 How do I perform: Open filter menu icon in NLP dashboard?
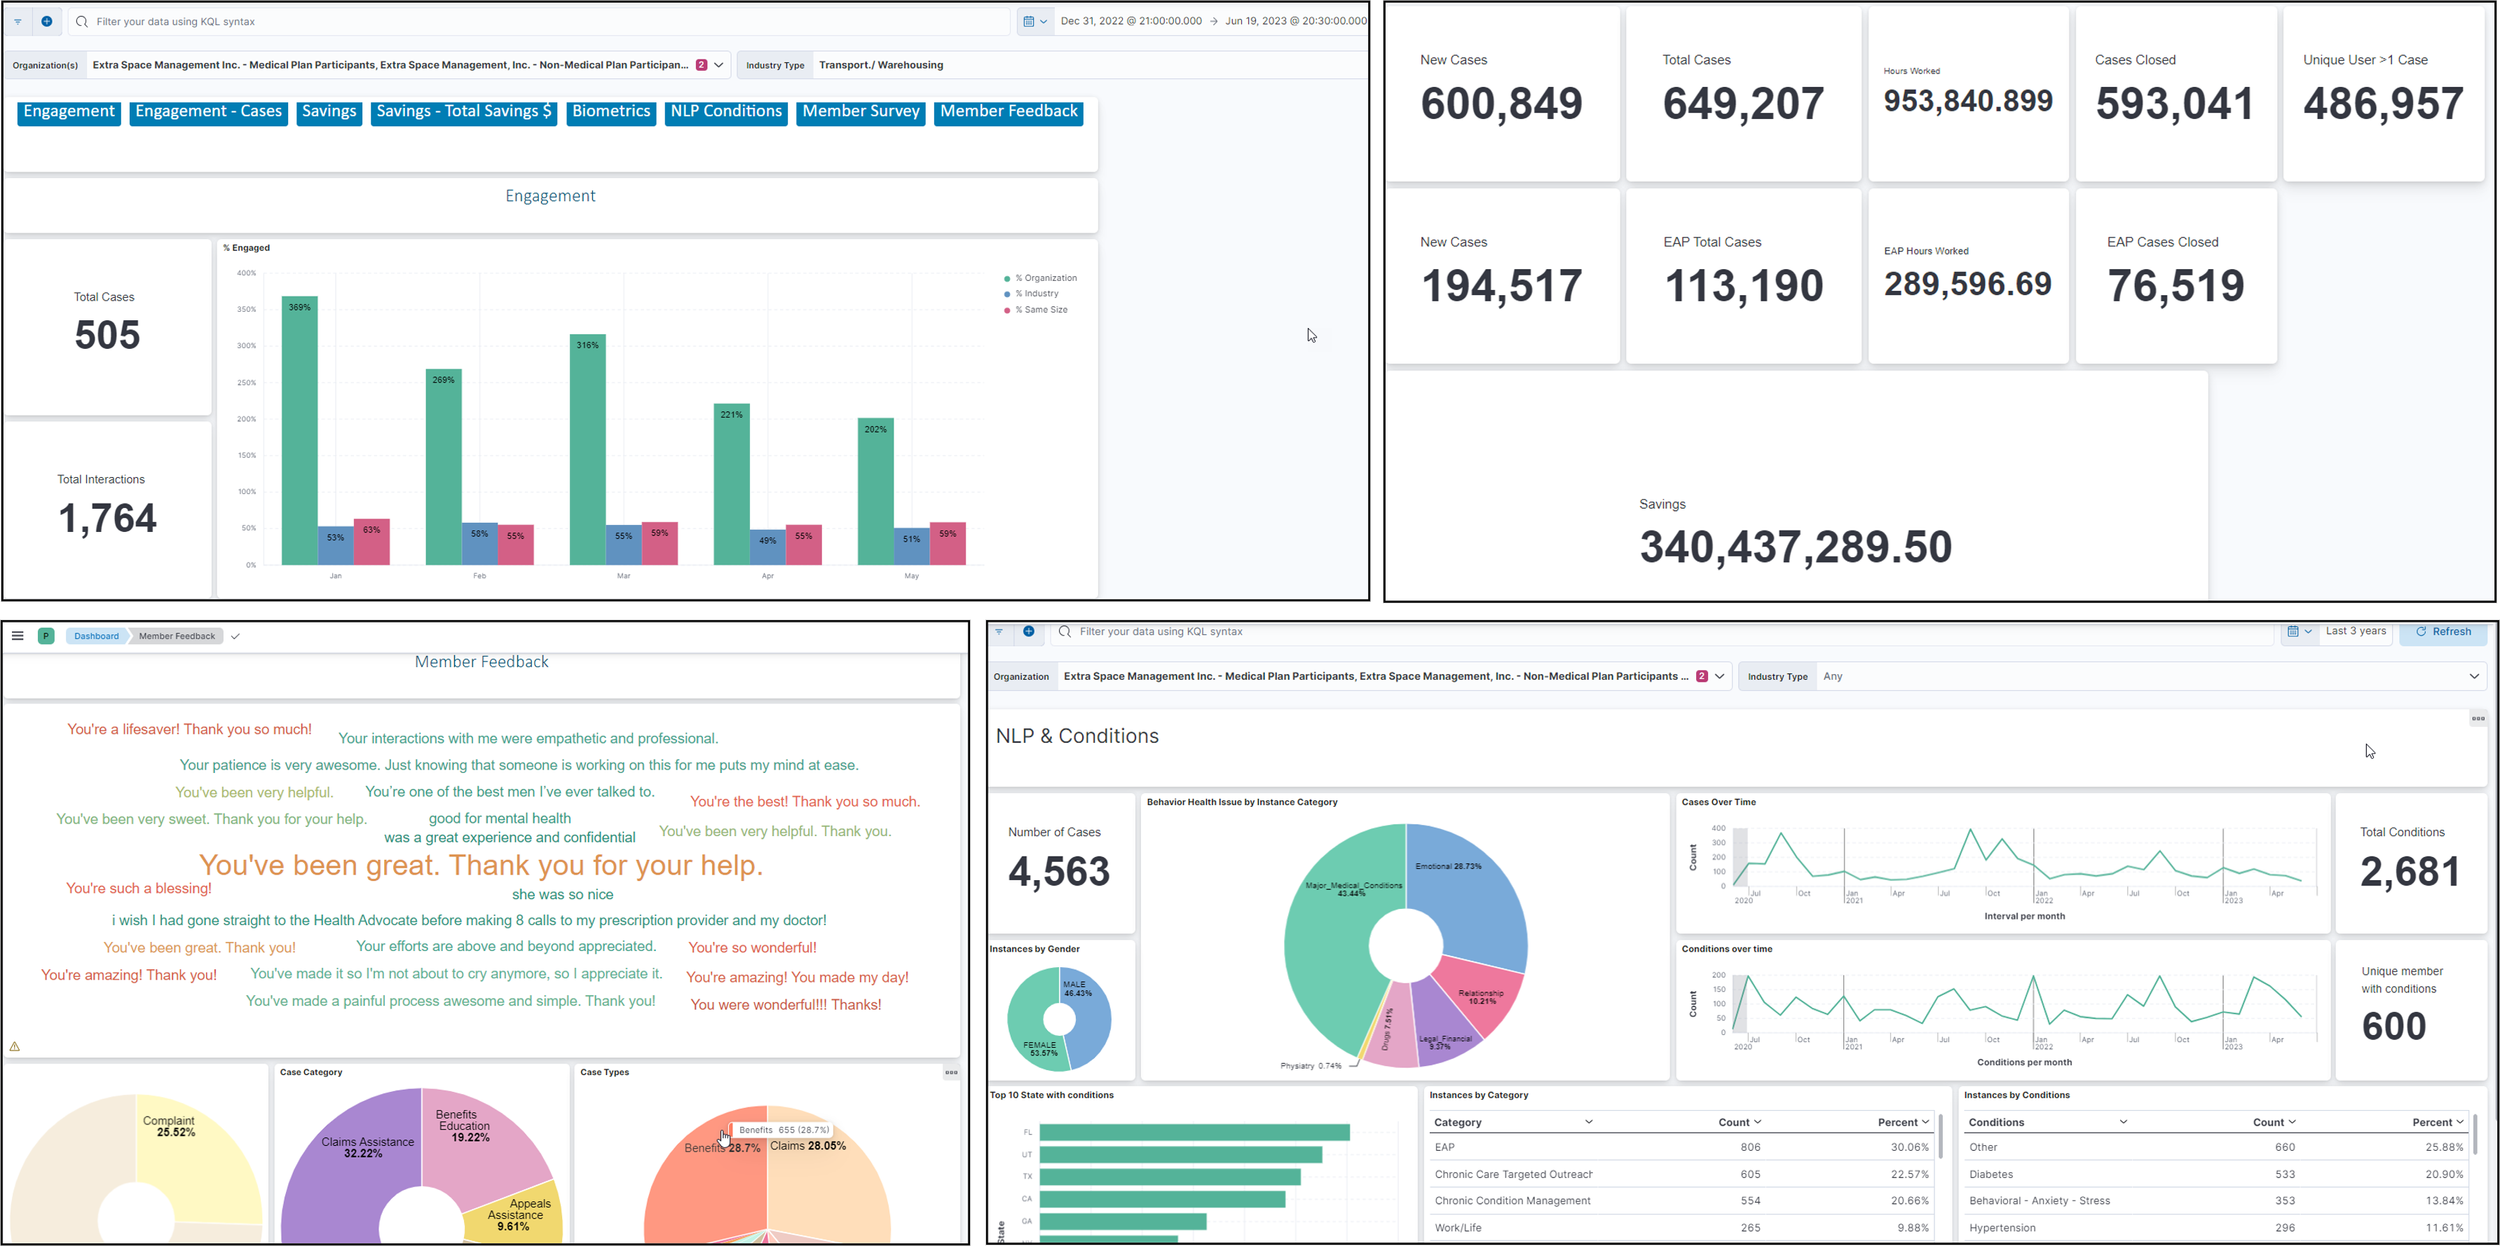(x=999, y=632)
